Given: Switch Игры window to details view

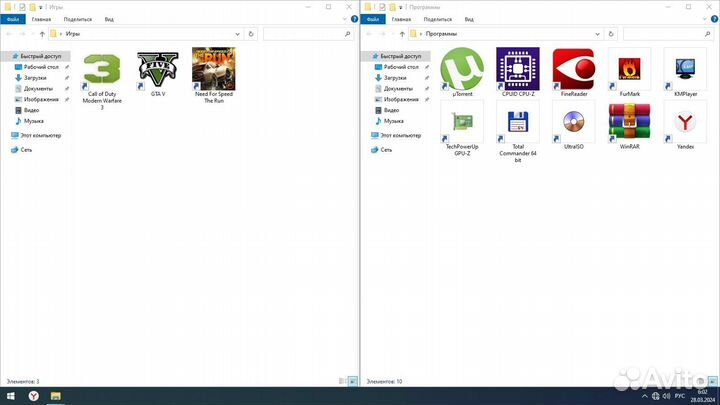Looking at the screenshot, I should pos(343,381).
